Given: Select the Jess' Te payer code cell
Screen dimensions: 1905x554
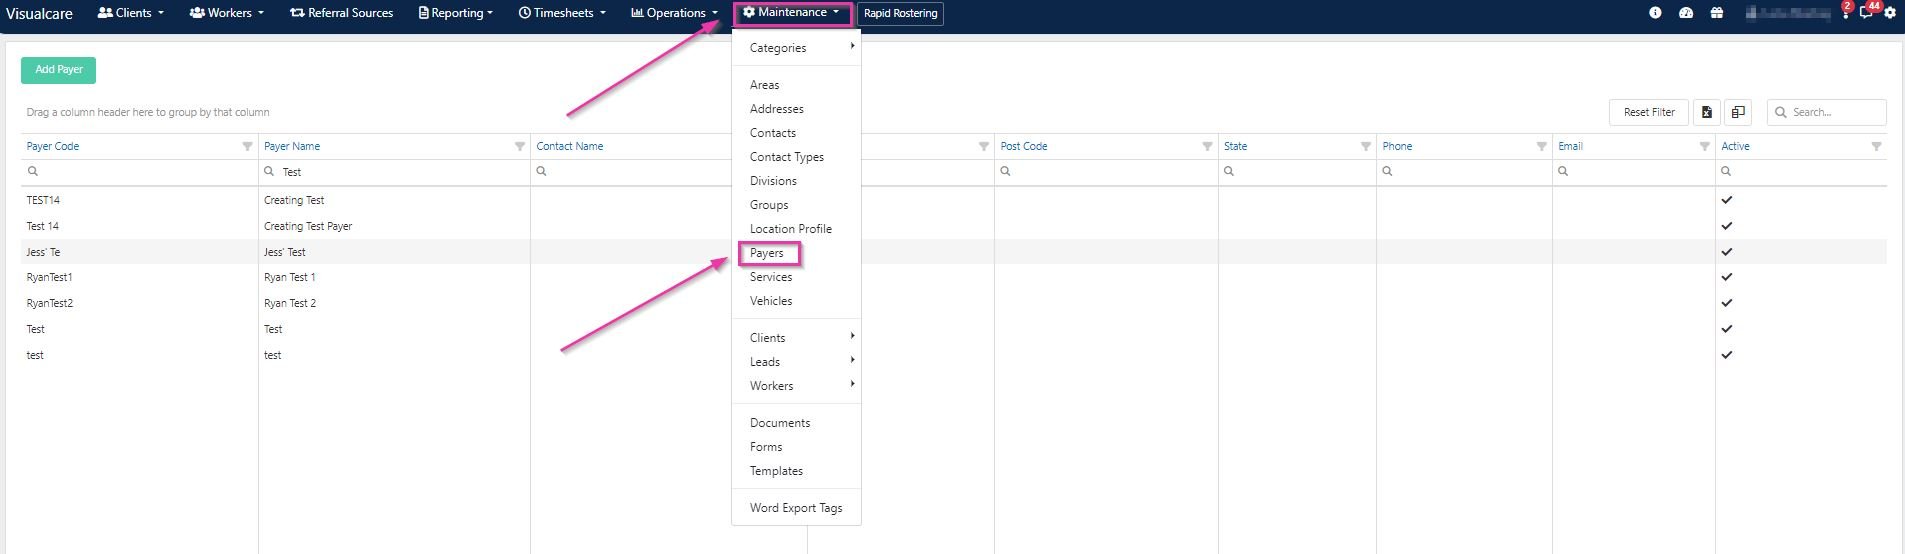Looking at the screenshot, I should 139,252.
